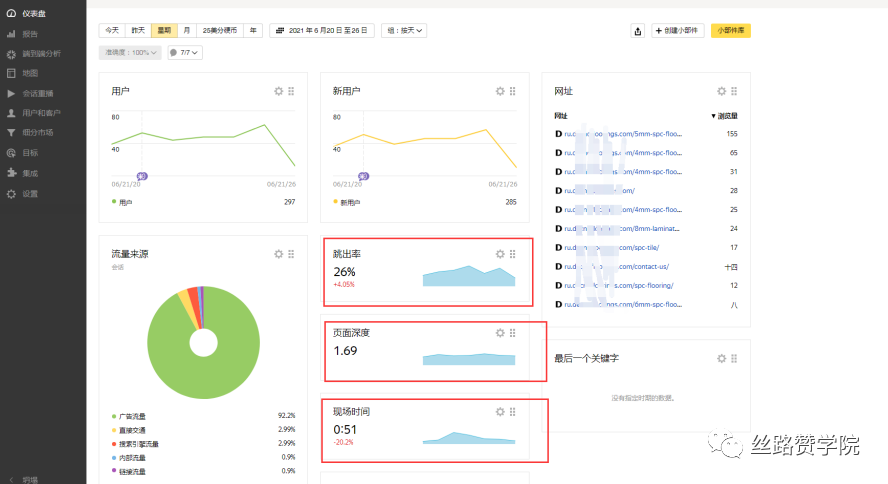The image size is (888, 484).
Task: Open gear settings of 流量来源 widget
Action: click(279, 254)
